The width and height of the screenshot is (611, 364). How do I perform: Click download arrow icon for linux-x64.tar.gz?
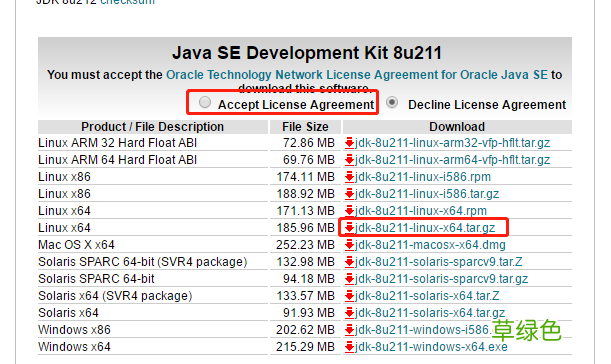click(350, 228)
